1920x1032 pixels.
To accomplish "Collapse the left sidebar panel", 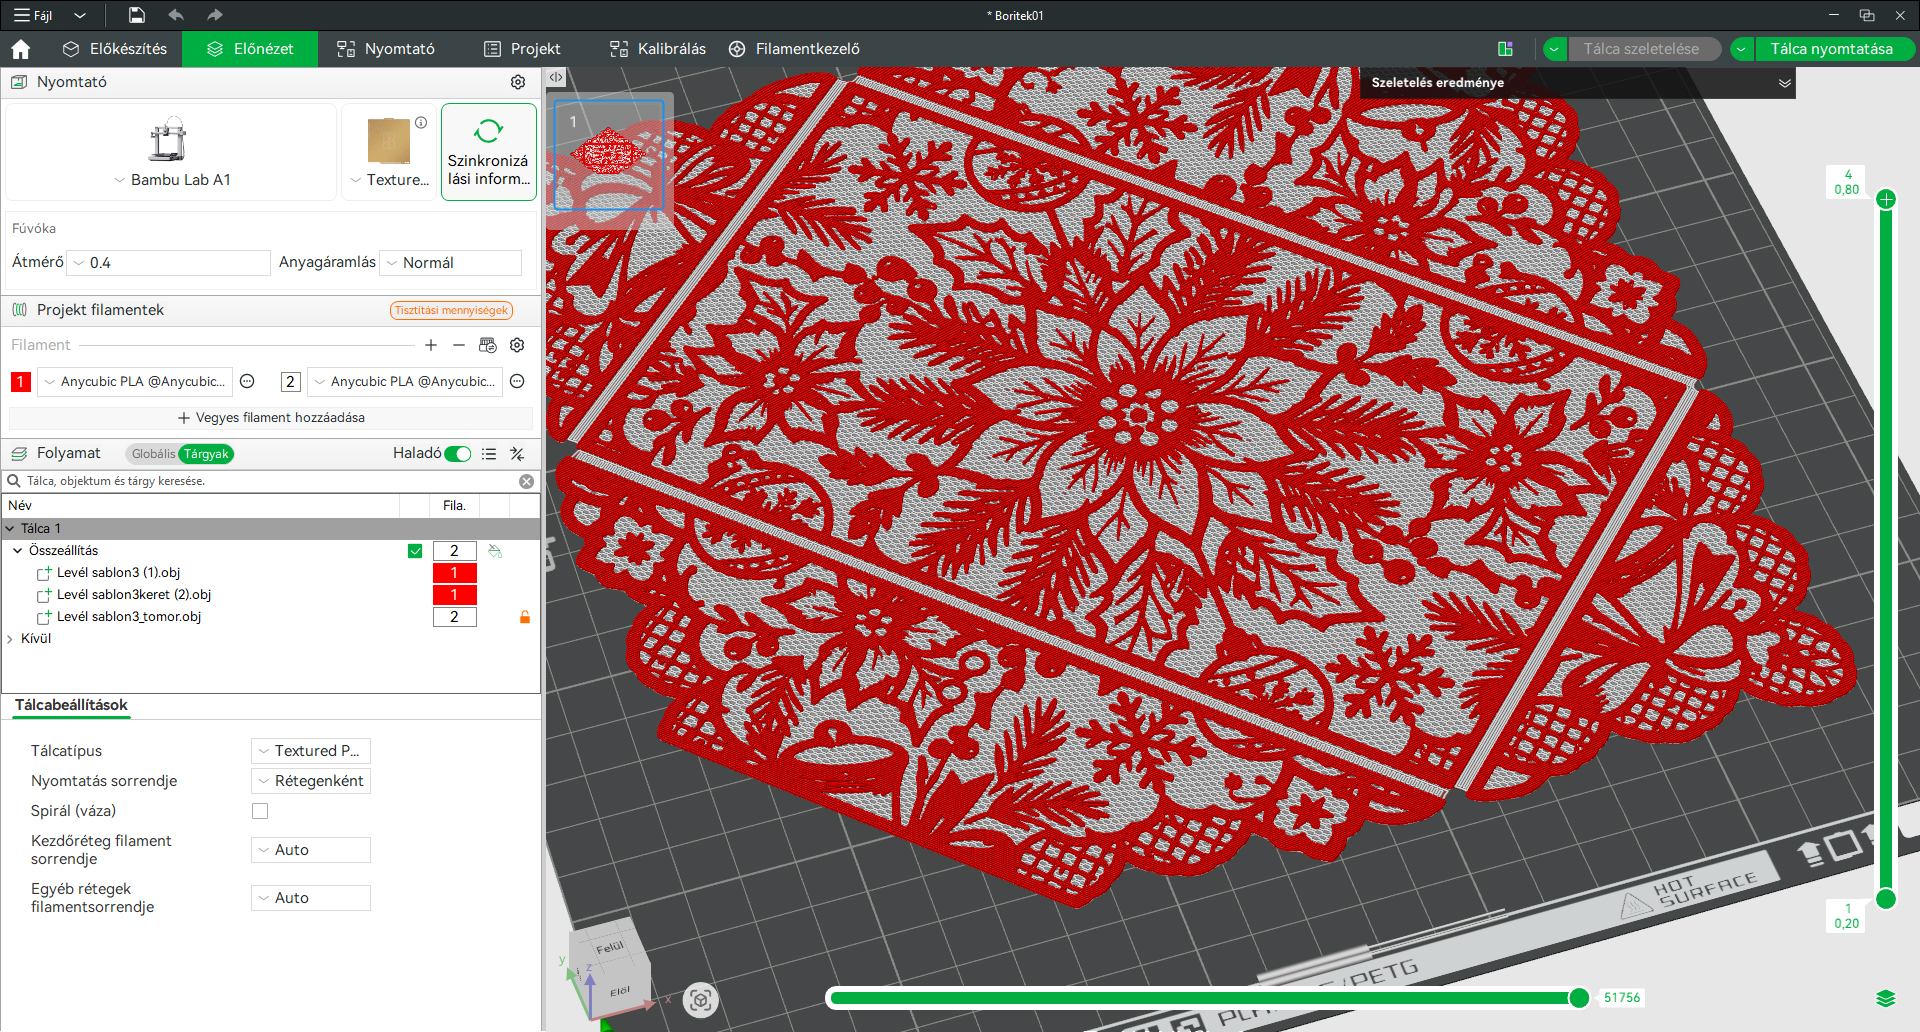I will coord(556,77).
